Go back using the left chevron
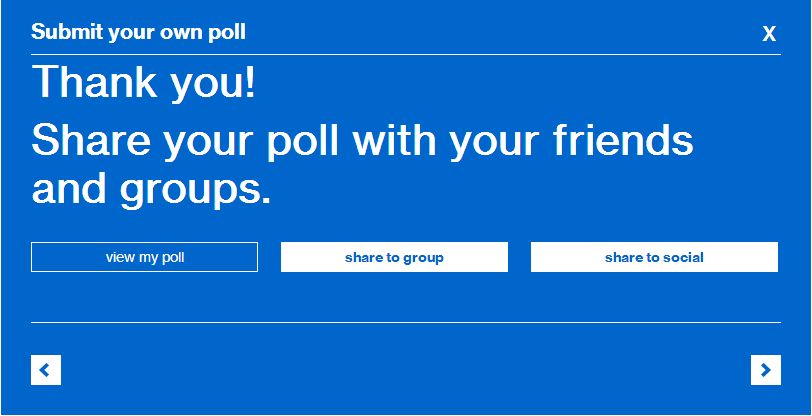812x416 pixels. pos(46,370)
